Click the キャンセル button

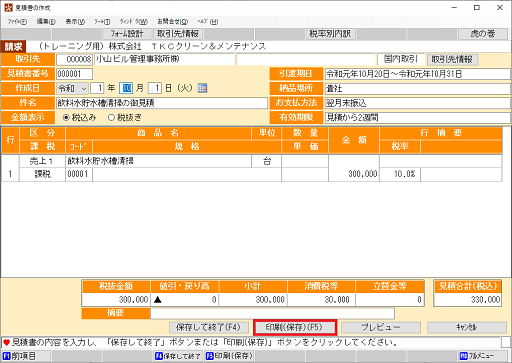pos(467,327)
